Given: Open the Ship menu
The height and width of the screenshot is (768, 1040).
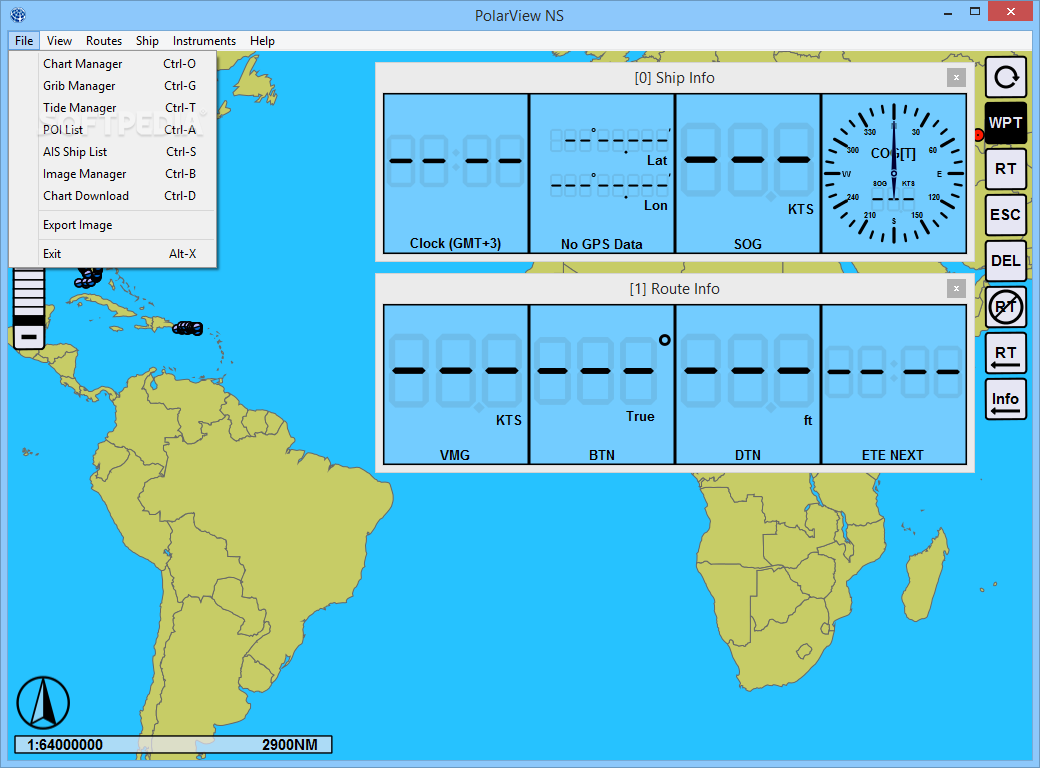Looking at the screenshot, I should pos(147,40).
